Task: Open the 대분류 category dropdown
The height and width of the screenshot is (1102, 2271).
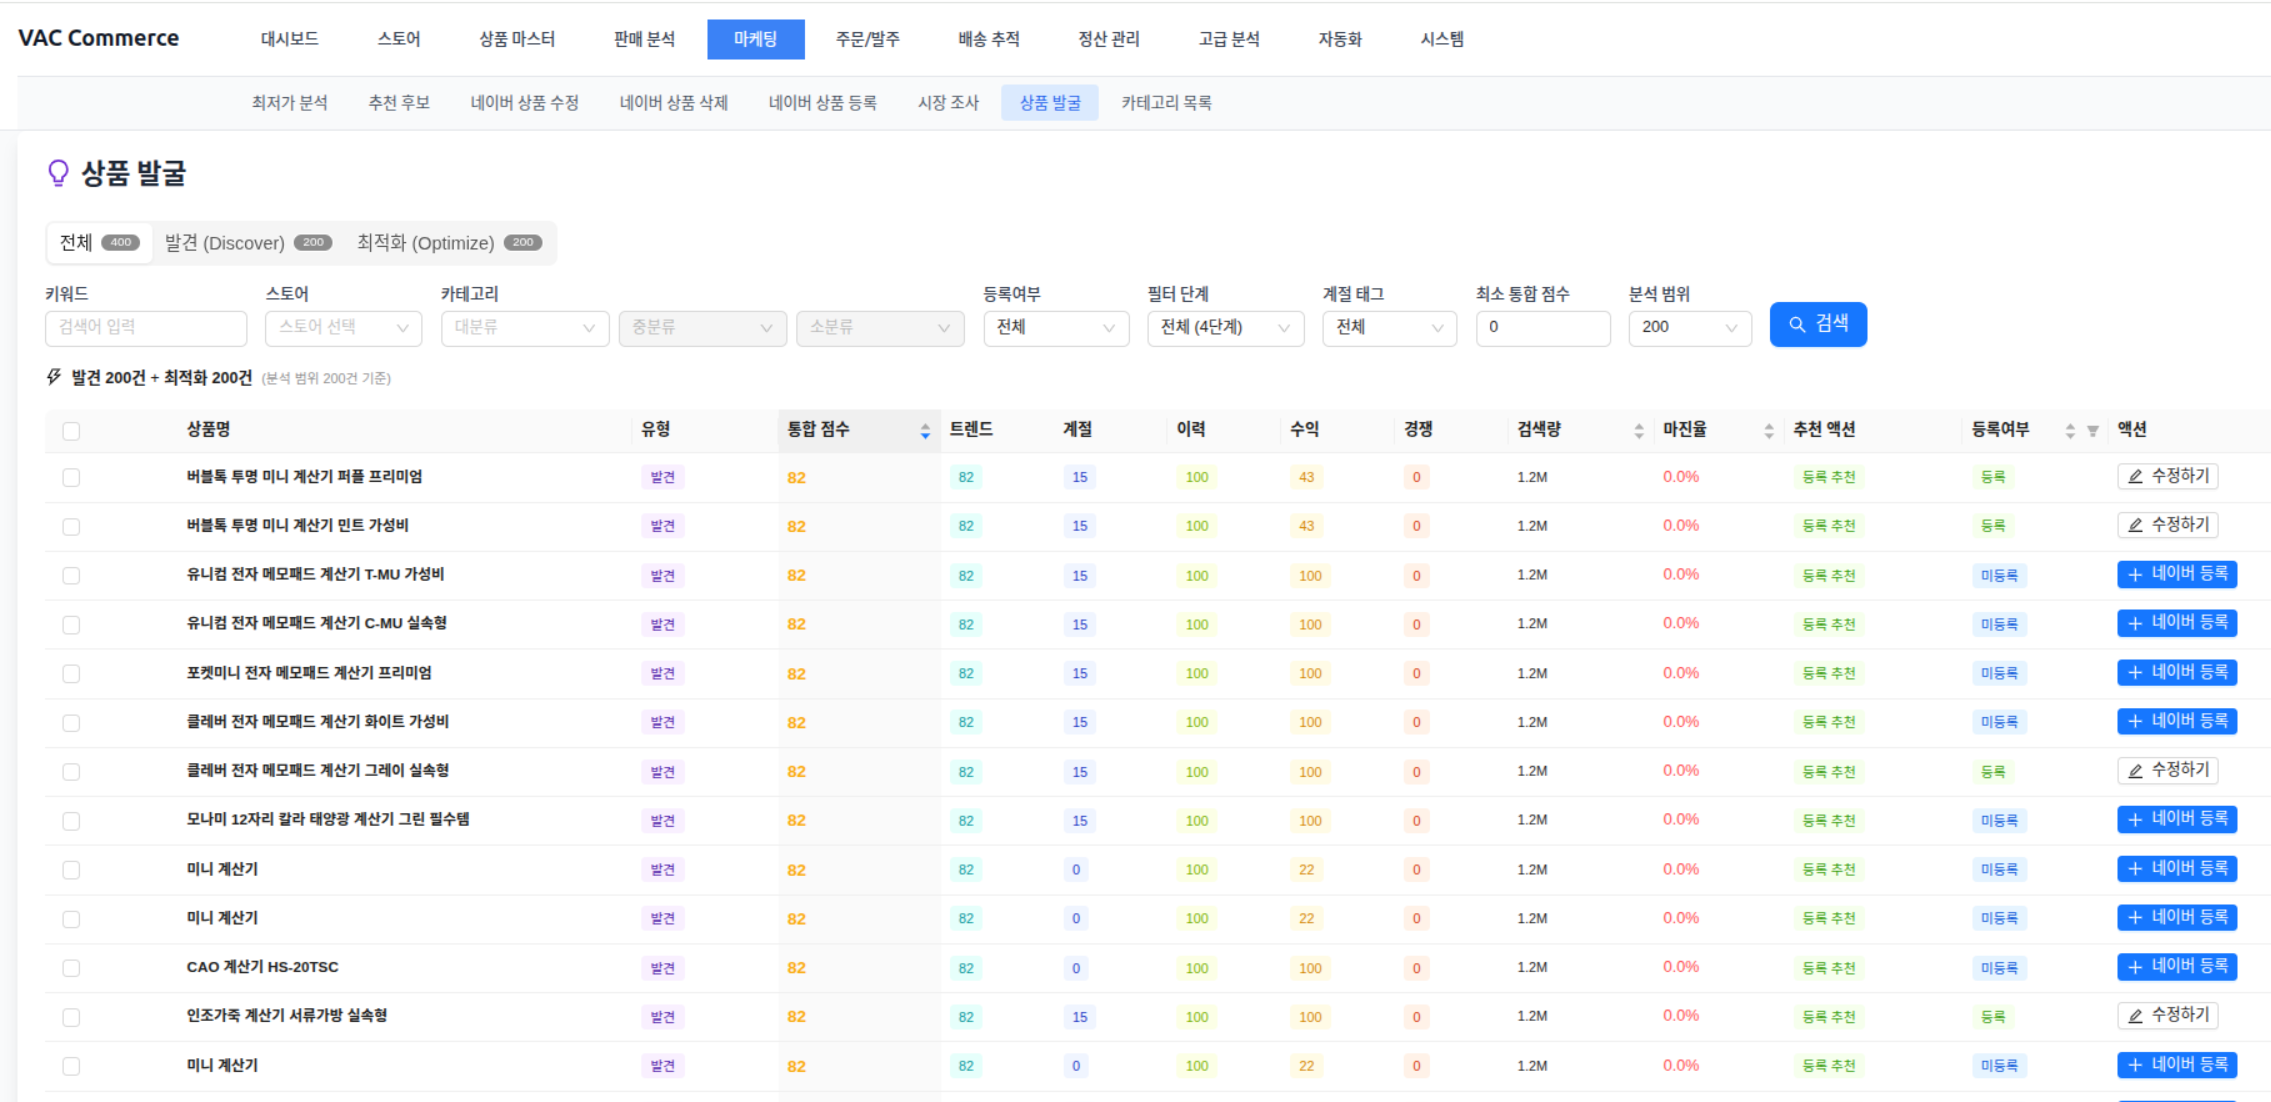Action: [525, 327]
